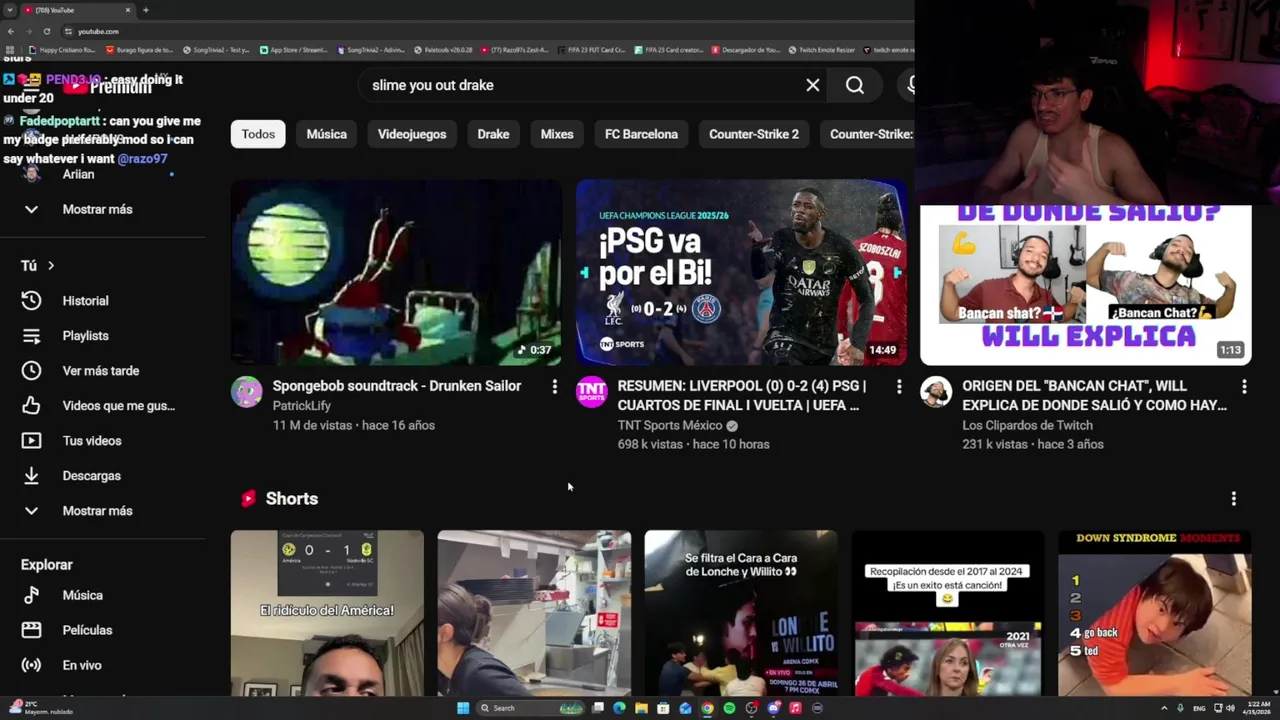
Task: Play the PSG va por el Bi thumbnail
Action: [741, 272]
